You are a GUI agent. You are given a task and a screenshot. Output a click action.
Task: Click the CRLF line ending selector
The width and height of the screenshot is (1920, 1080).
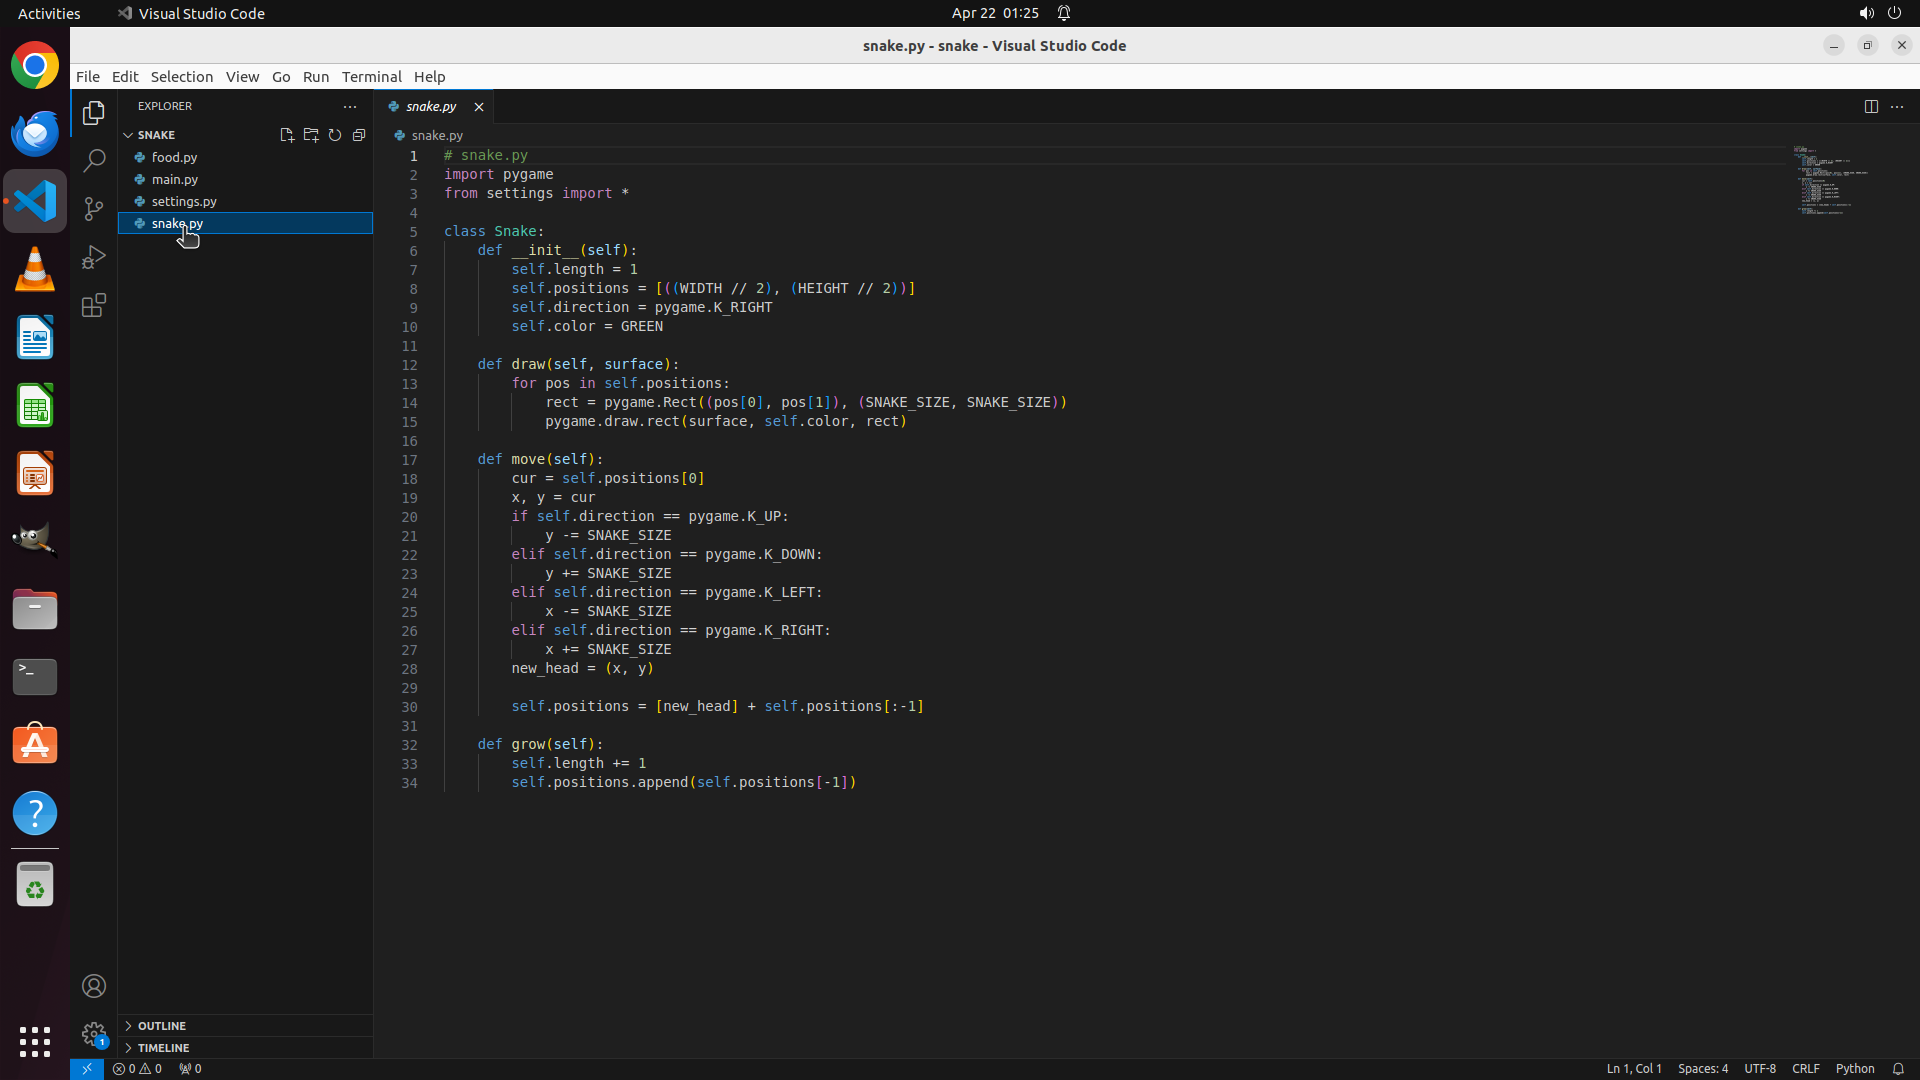click(x=1805, y=1068)
